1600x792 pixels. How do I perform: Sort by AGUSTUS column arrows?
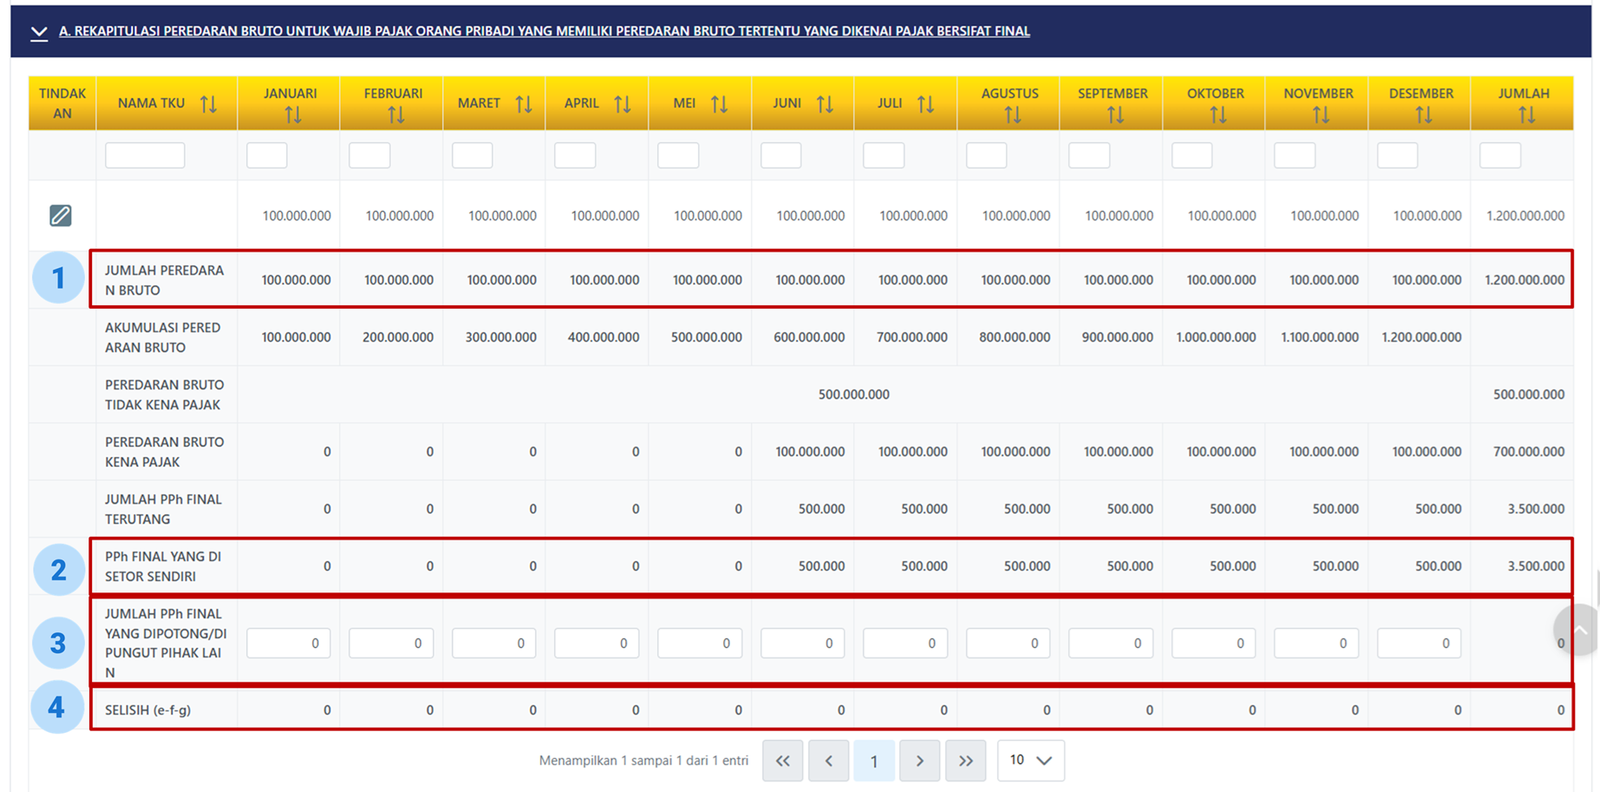[x=1012, y=115]
